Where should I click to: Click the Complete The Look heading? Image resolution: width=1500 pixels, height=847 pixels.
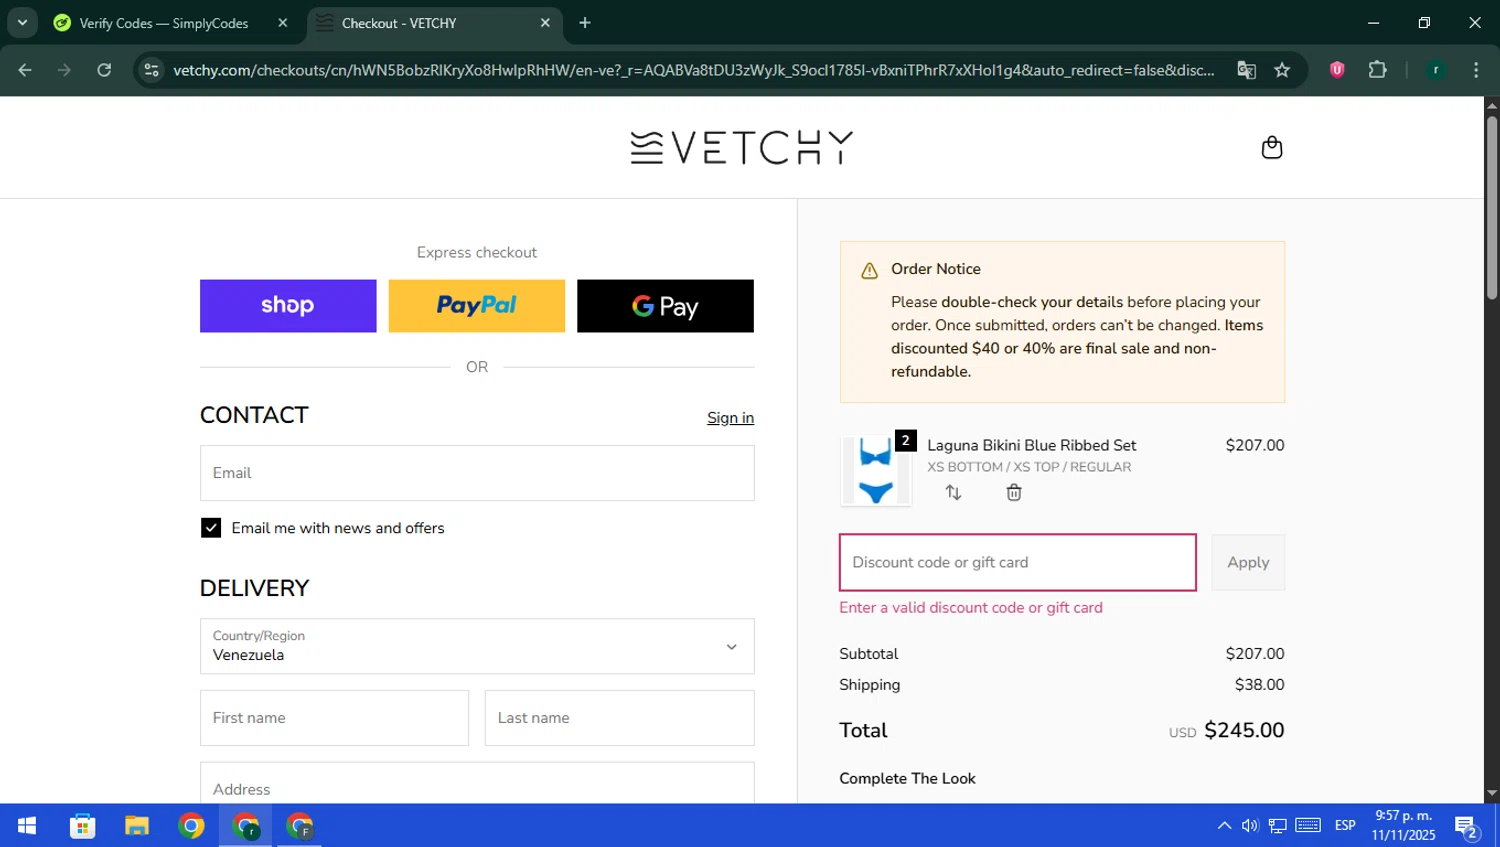pos(907,778)
